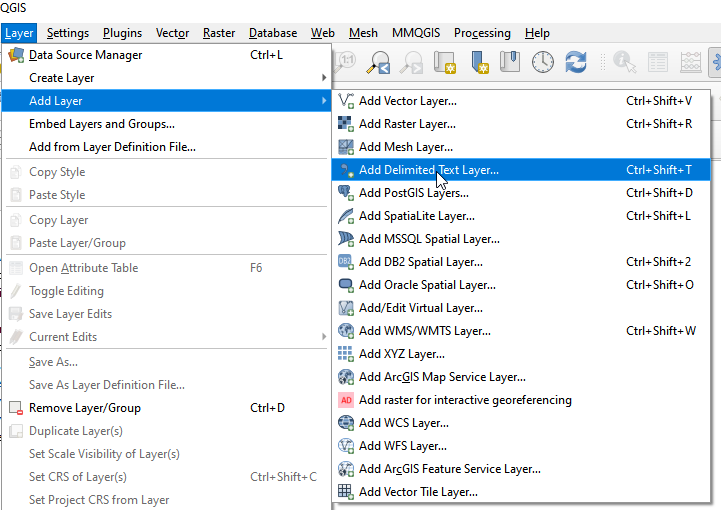721x510 pixels.
Task: Select Add SpatiaLite Layer entry
Action: pyautogui.click(x=521, y=216)
